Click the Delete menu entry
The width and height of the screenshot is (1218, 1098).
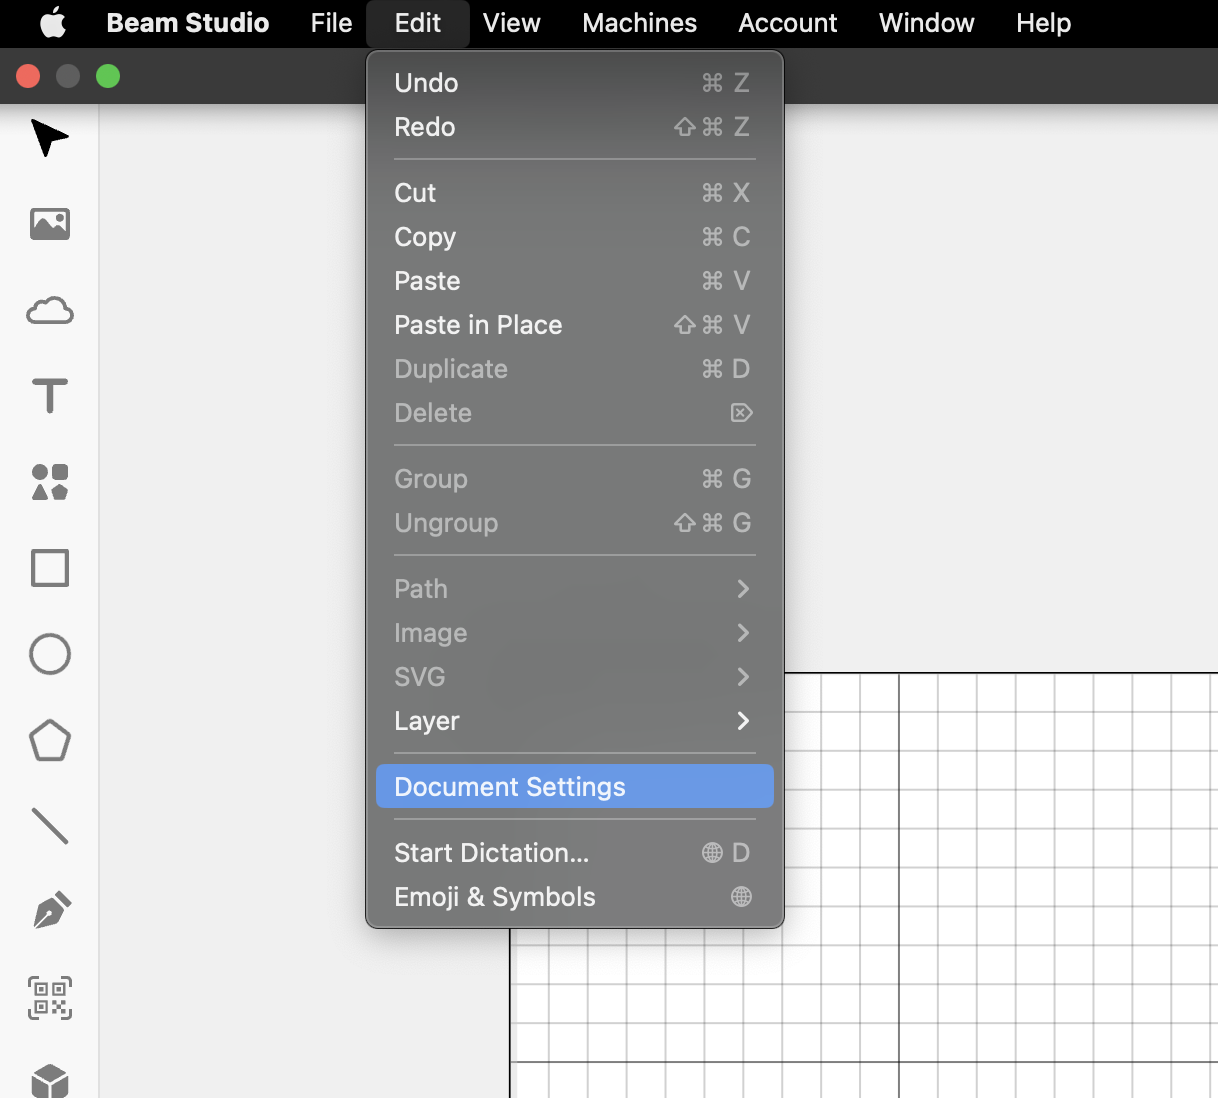point(575,413)
